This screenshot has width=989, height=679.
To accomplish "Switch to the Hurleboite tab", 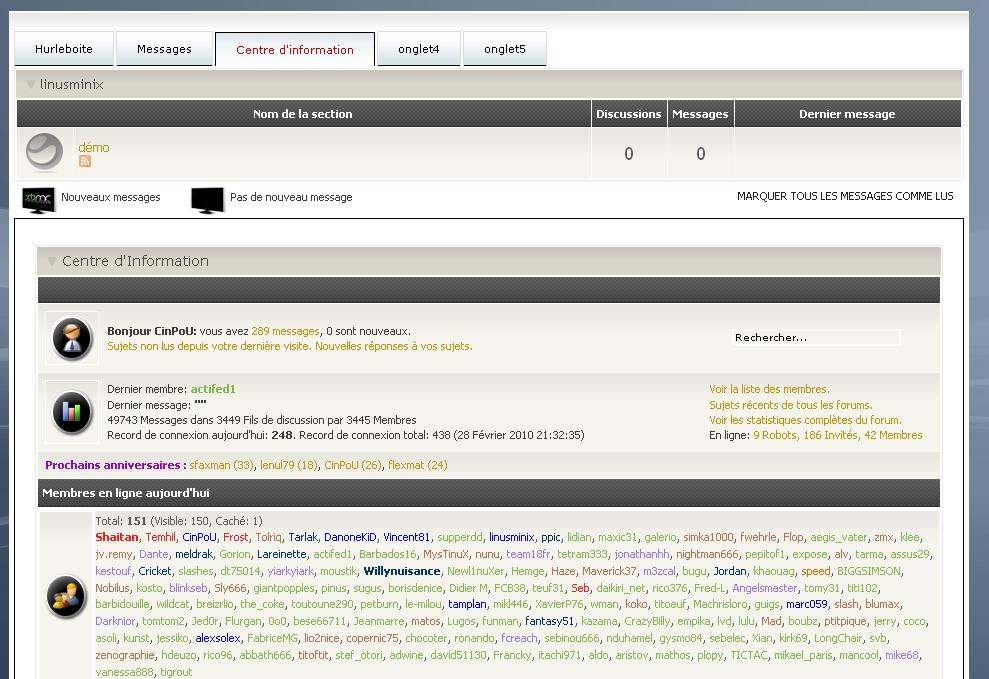I will click(x=64, y=49).
